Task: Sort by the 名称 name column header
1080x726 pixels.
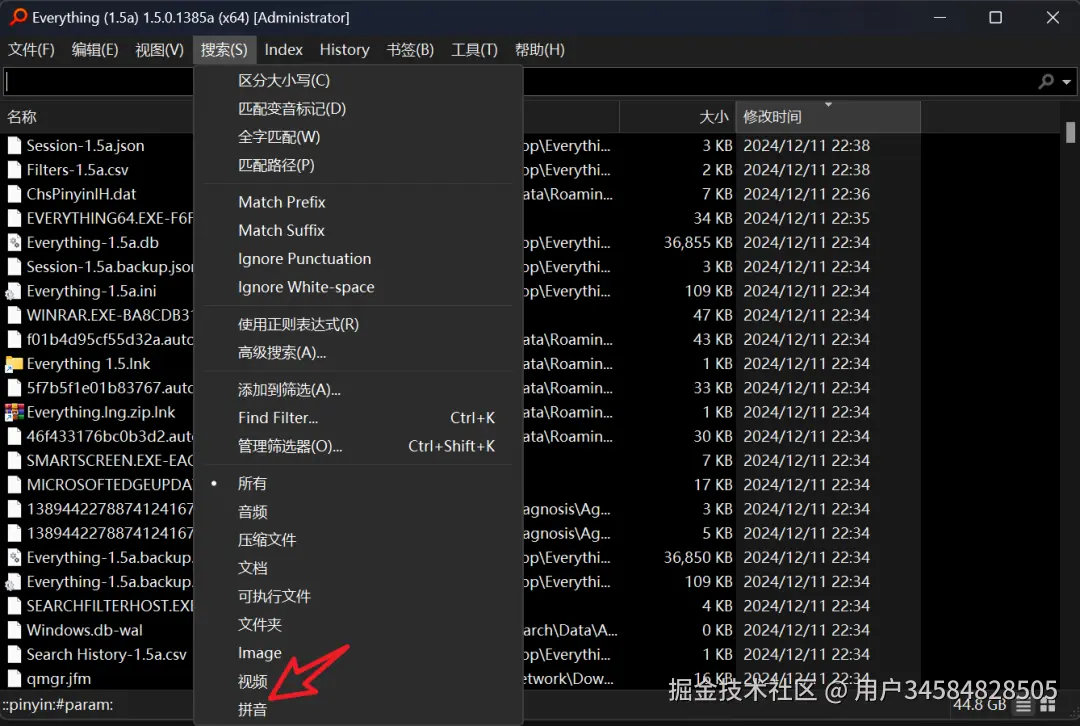Action: 98,116
